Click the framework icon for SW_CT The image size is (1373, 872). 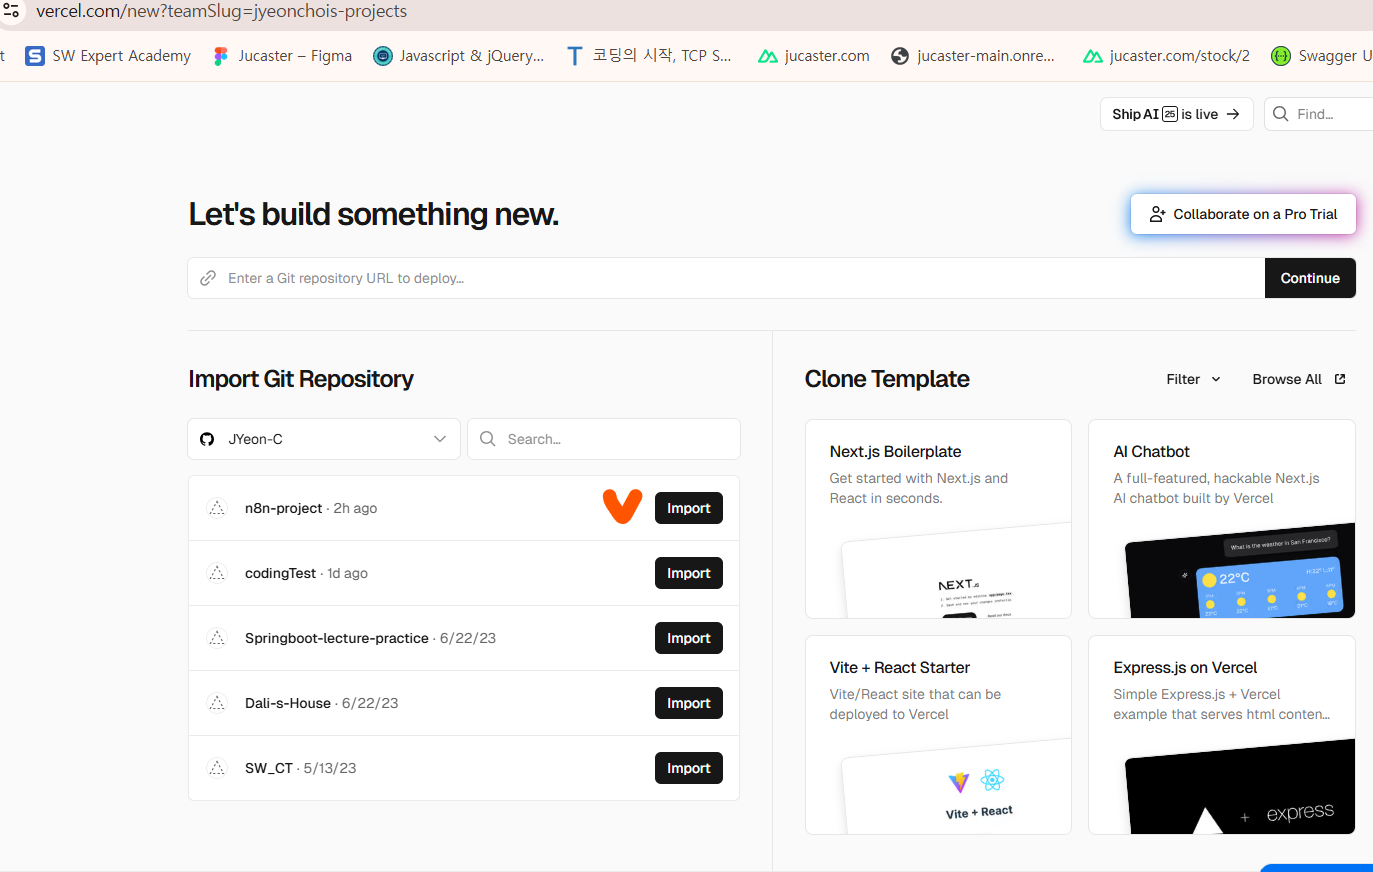coord(217,768)
